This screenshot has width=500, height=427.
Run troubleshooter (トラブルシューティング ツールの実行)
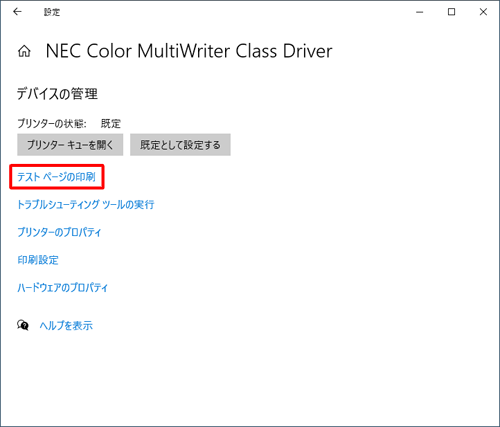click(86, 204)
